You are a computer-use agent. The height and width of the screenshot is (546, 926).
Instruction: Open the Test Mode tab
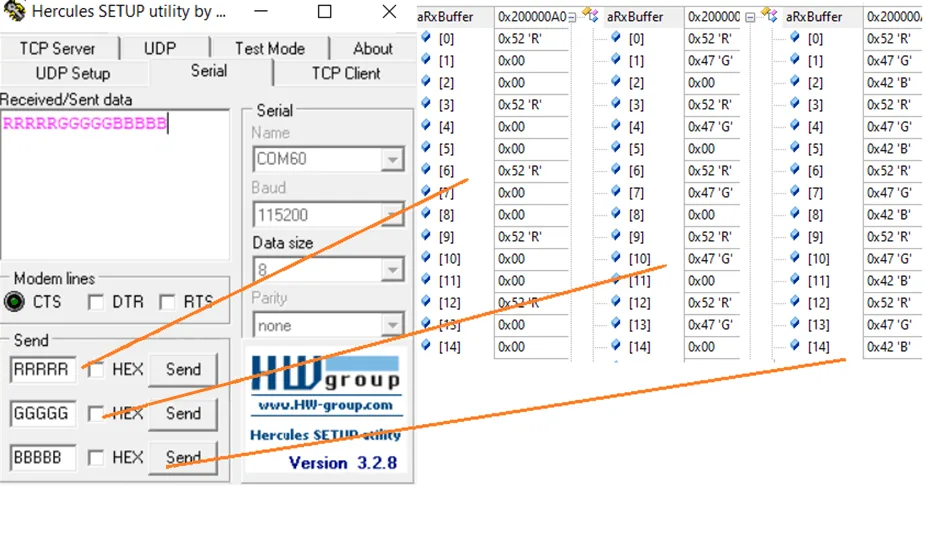click(x=270, y=48)
